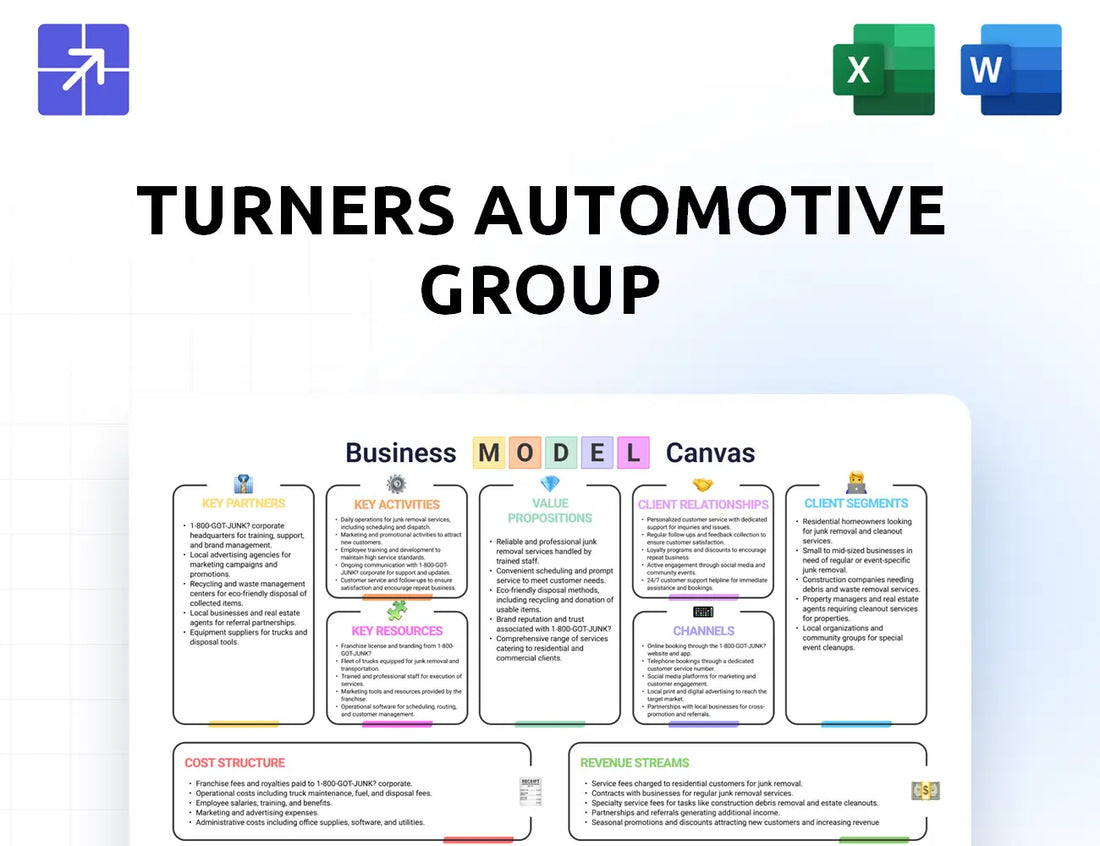The image size is (1100, 846).
Task: Click the money icon in Revenue Streams
Action: (925, 791)
